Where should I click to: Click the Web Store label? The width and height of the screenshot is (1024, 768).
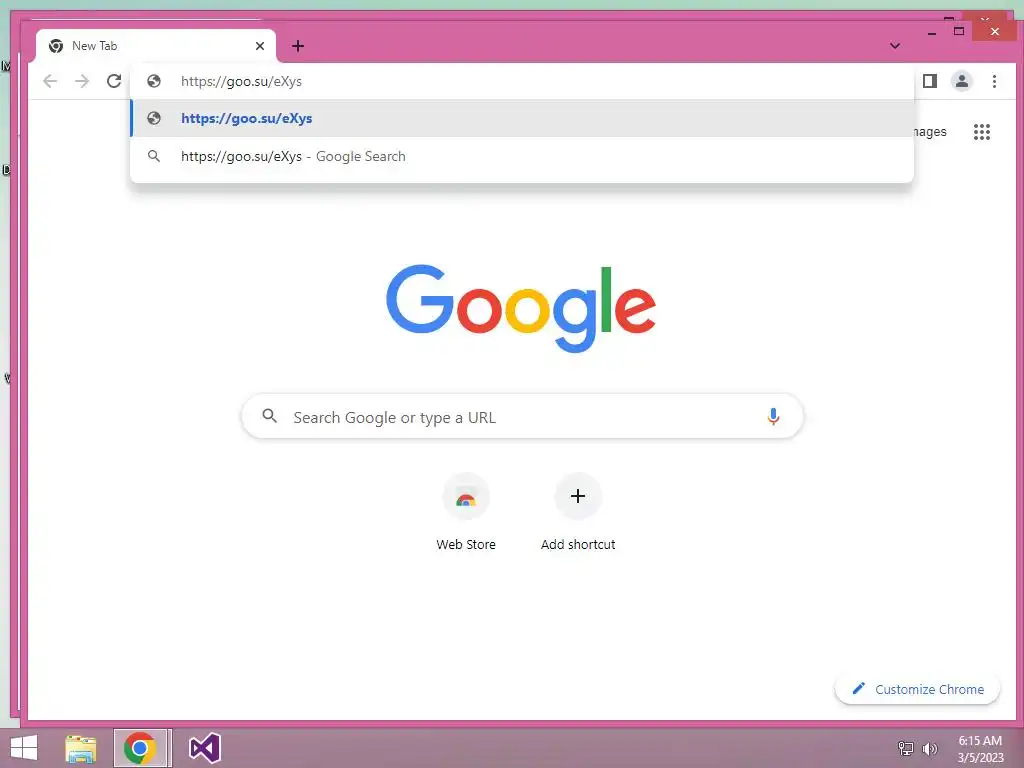pos(466,544)
